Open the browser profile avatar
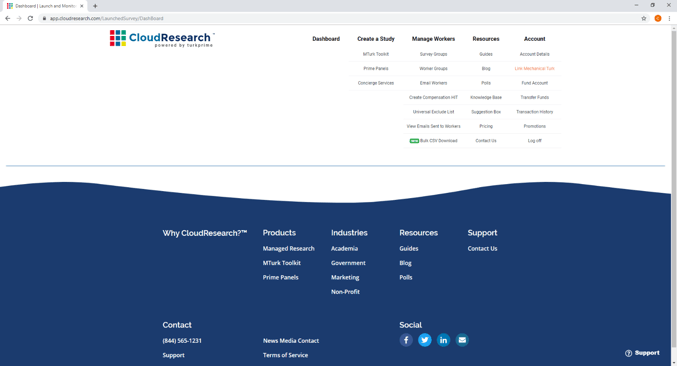The image size is (677, 366). point(658,18)
